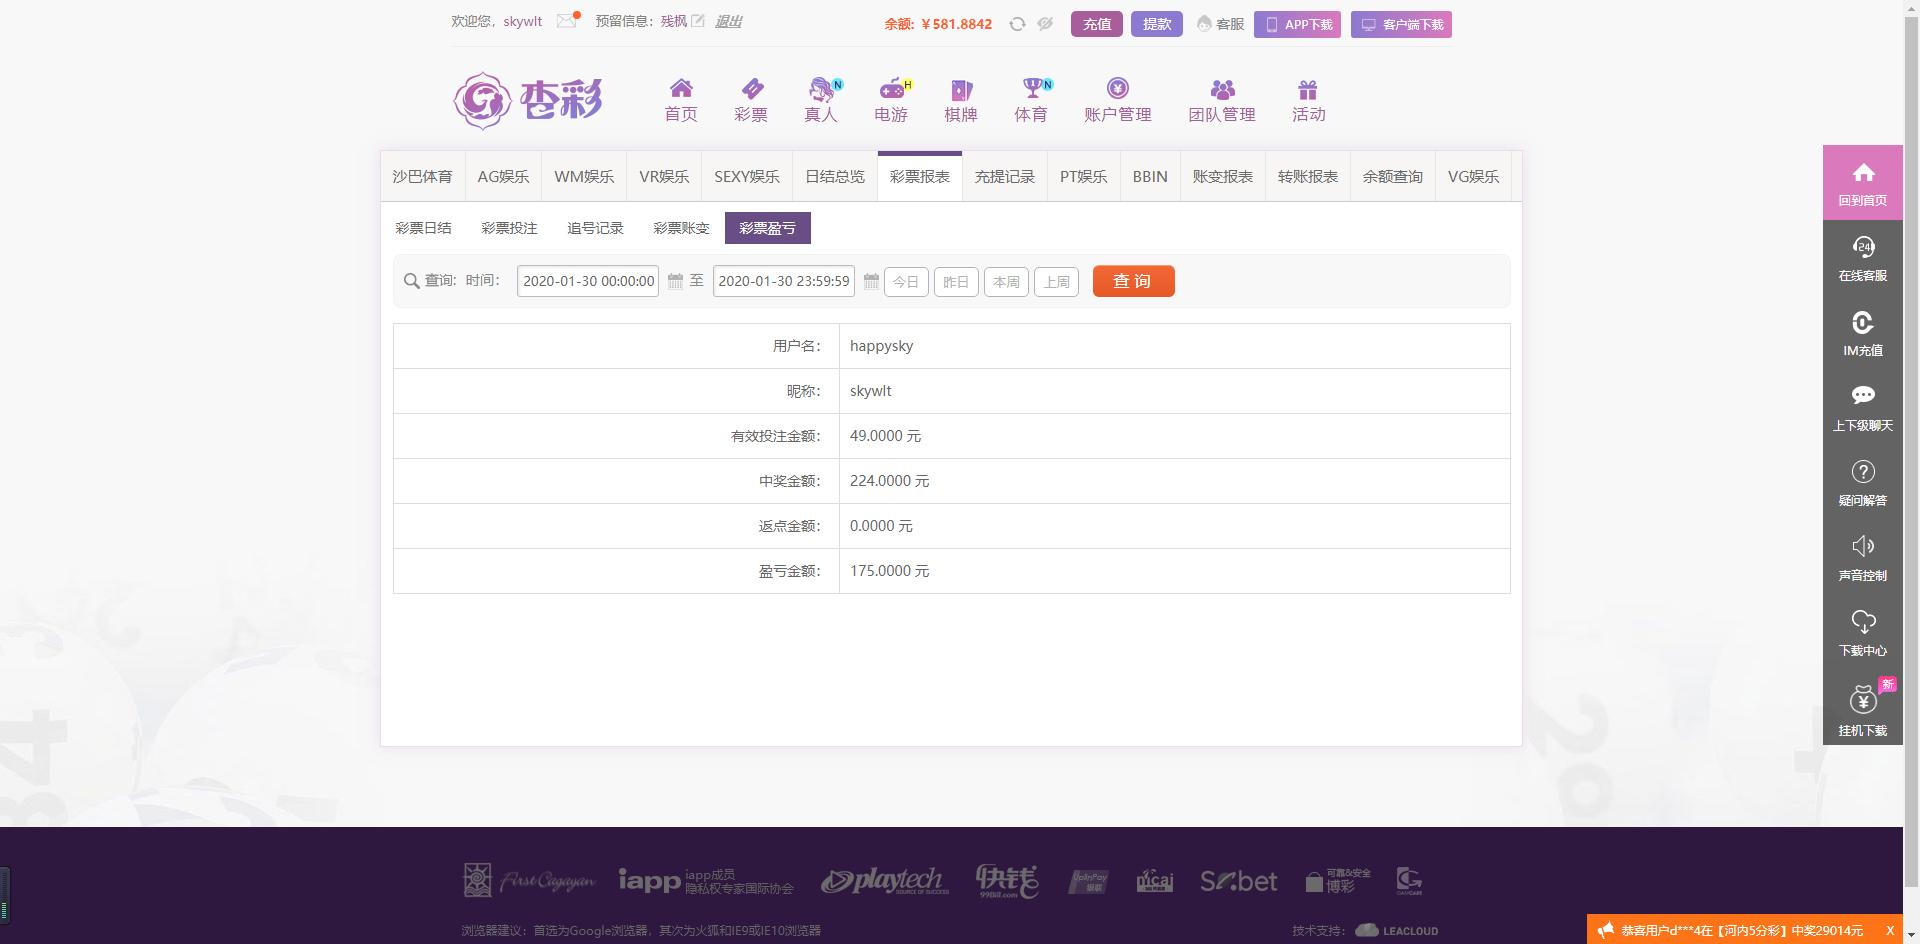The width and height of the screenshot is (1920, 944).
Task: Click the start time input field
Action: pos(588,281)
